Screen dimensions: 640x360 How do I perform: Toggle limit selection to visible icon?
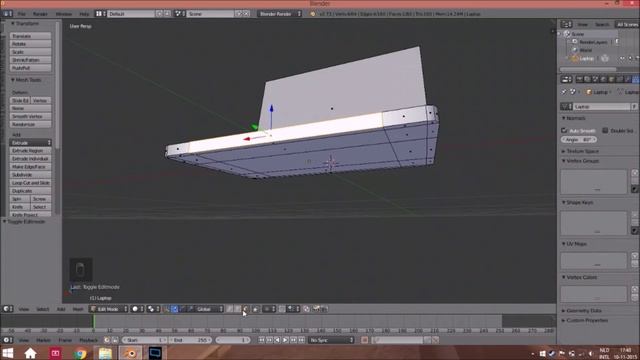[x=256, y=309]
